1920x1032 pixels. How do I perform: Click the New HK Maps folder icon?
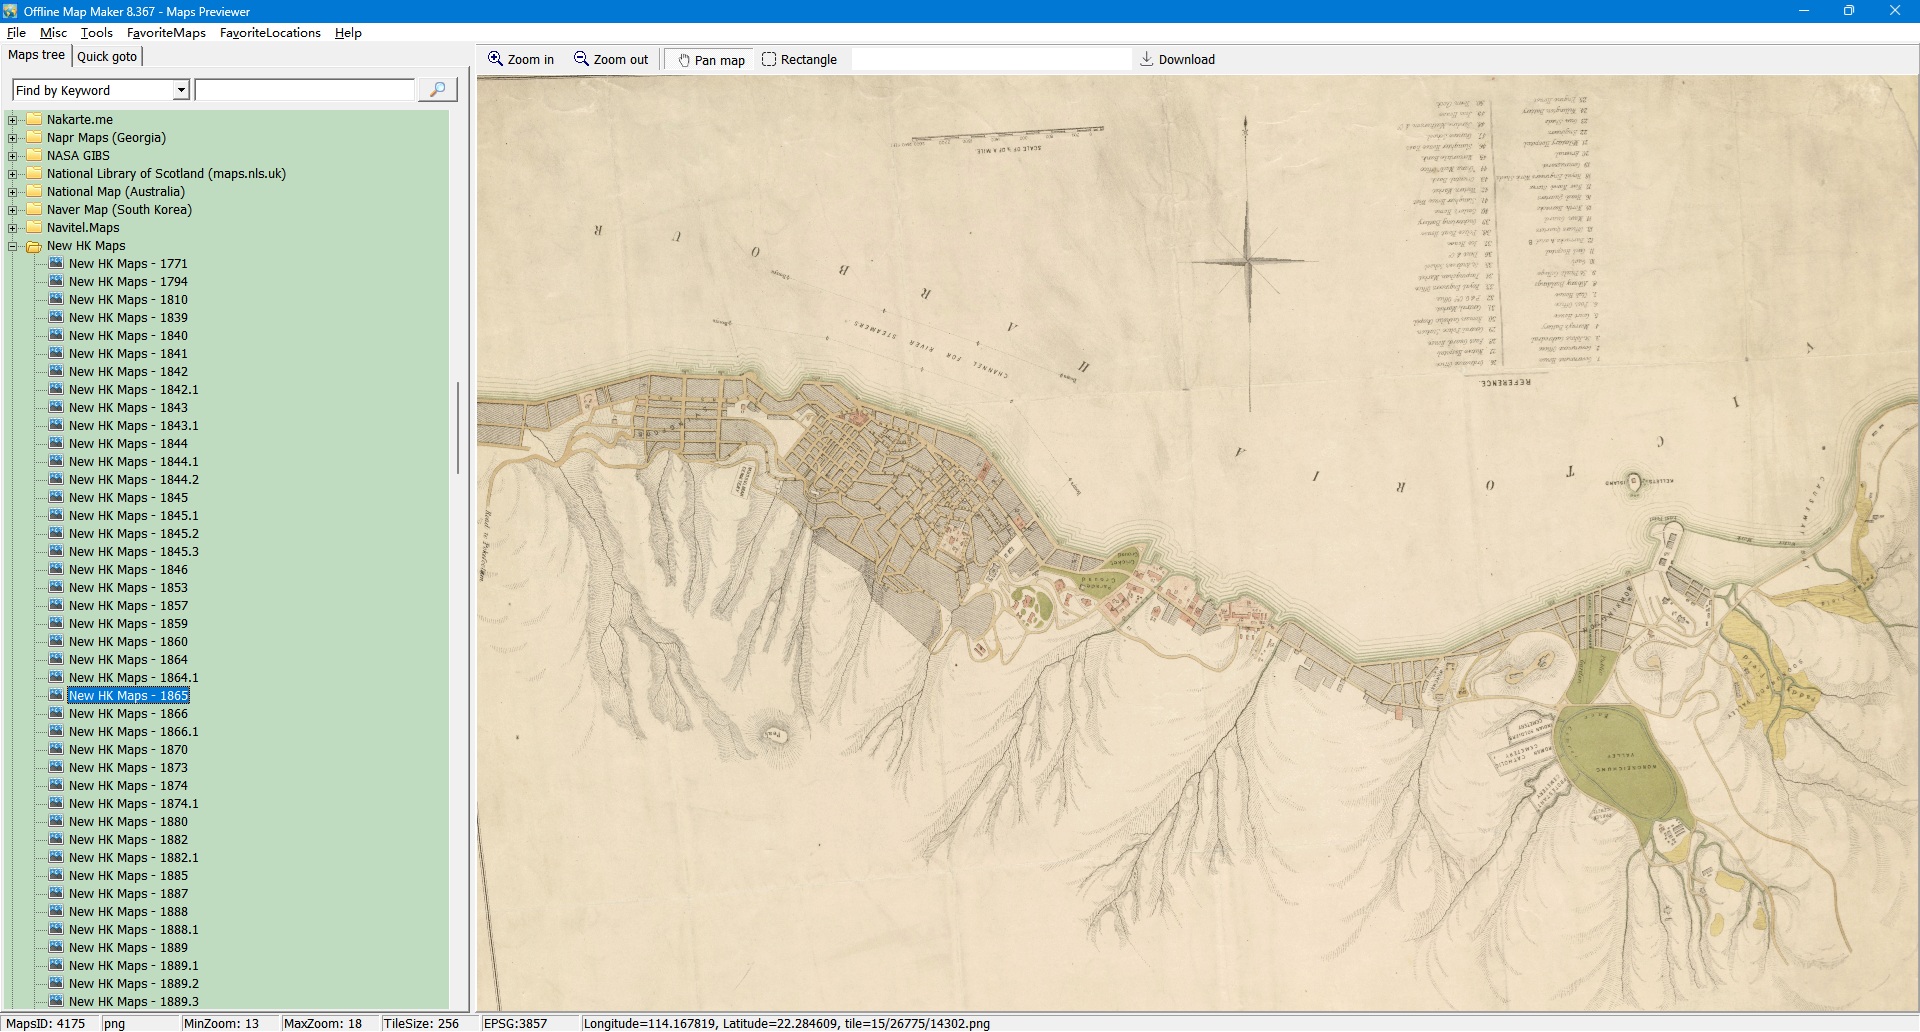[34, 246]
